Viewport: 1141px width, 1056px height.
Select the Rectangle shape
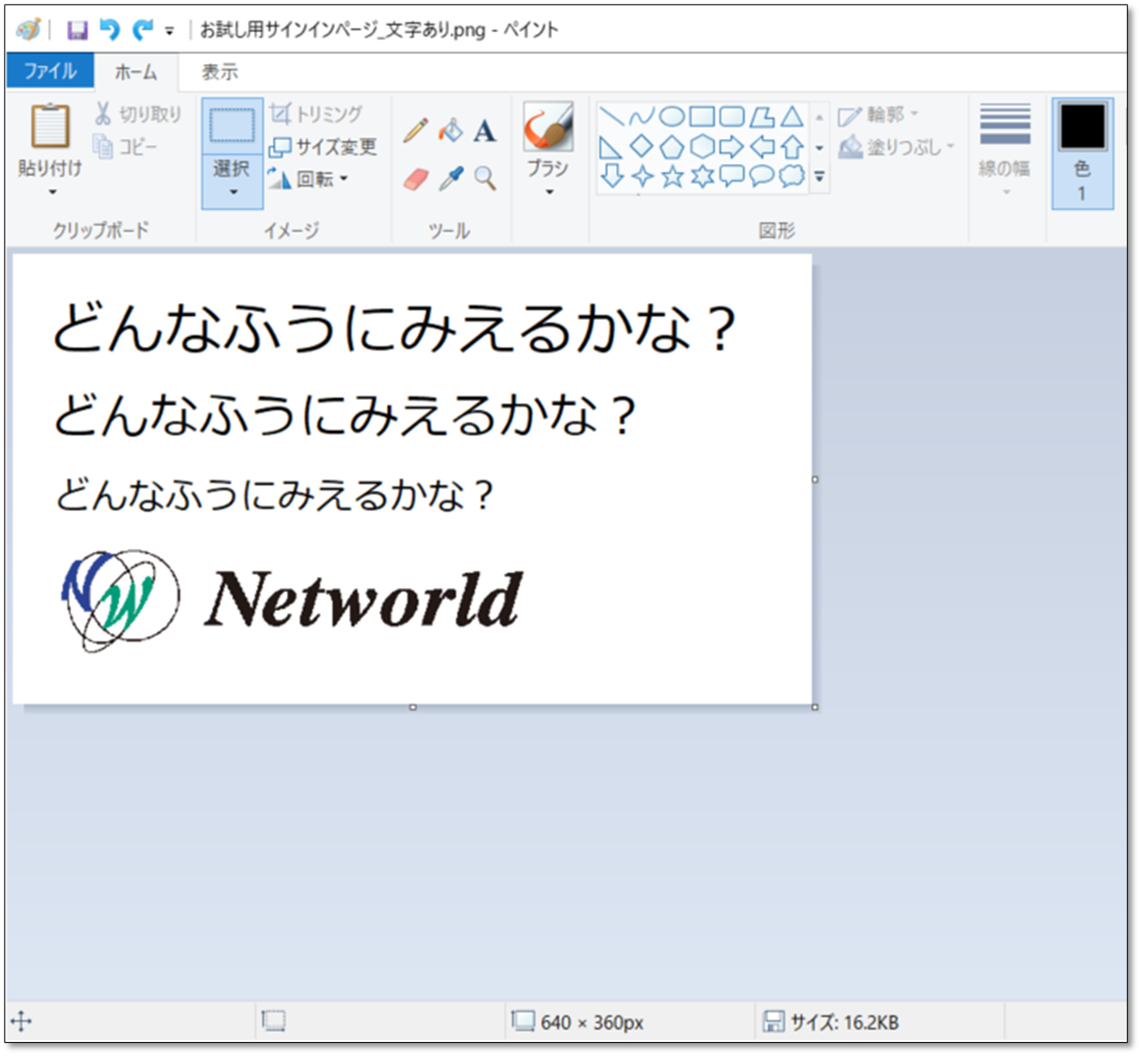pyautogui.click(x=701, y=116)
